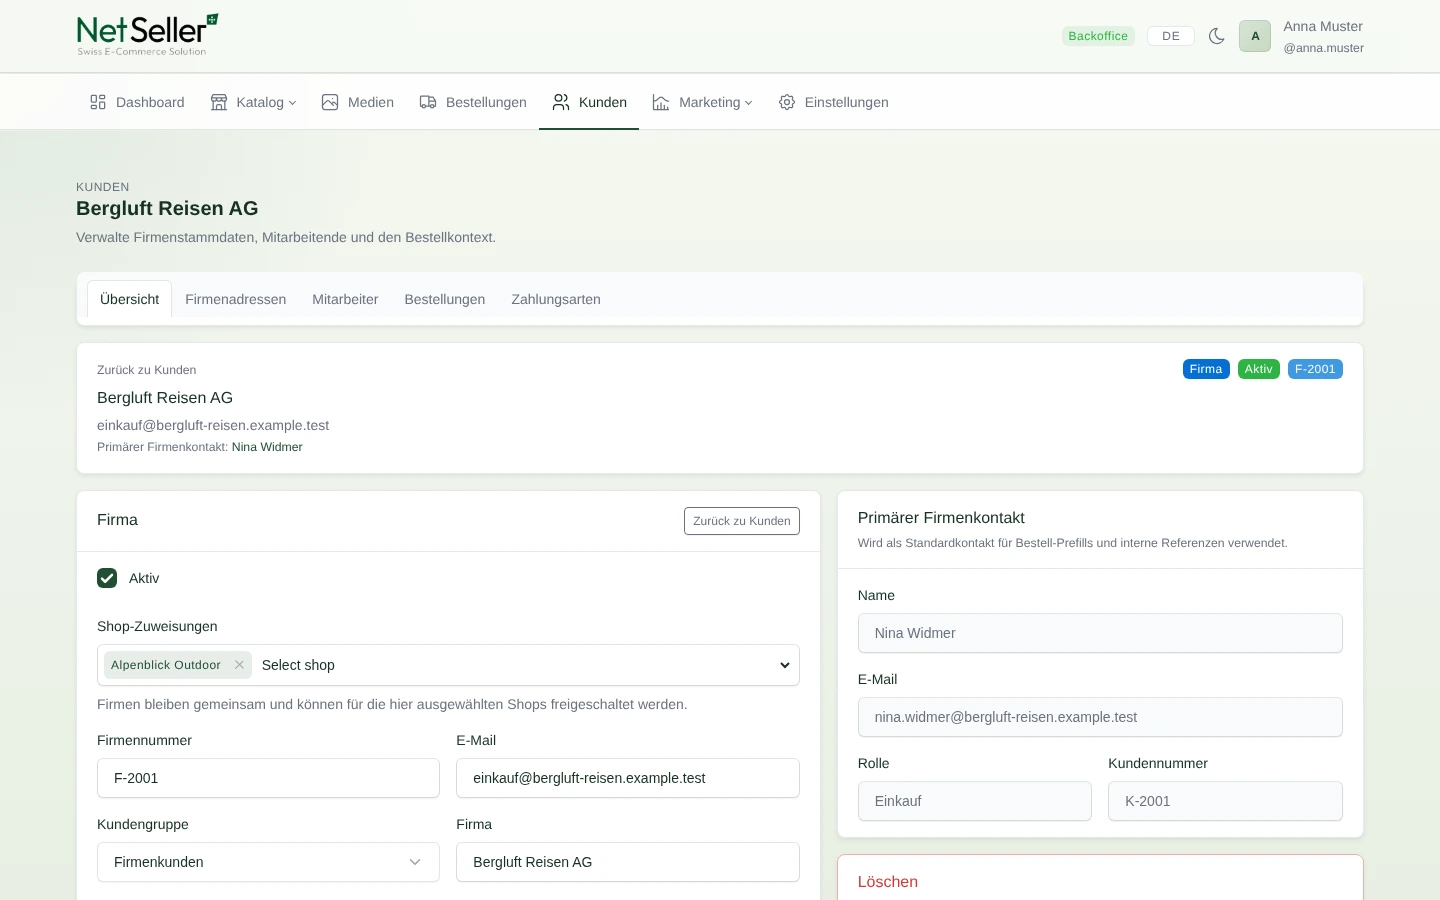Expand the Katalog menu chevron
The height and width of the screenshot is (900, 1440).
[293, 103]
